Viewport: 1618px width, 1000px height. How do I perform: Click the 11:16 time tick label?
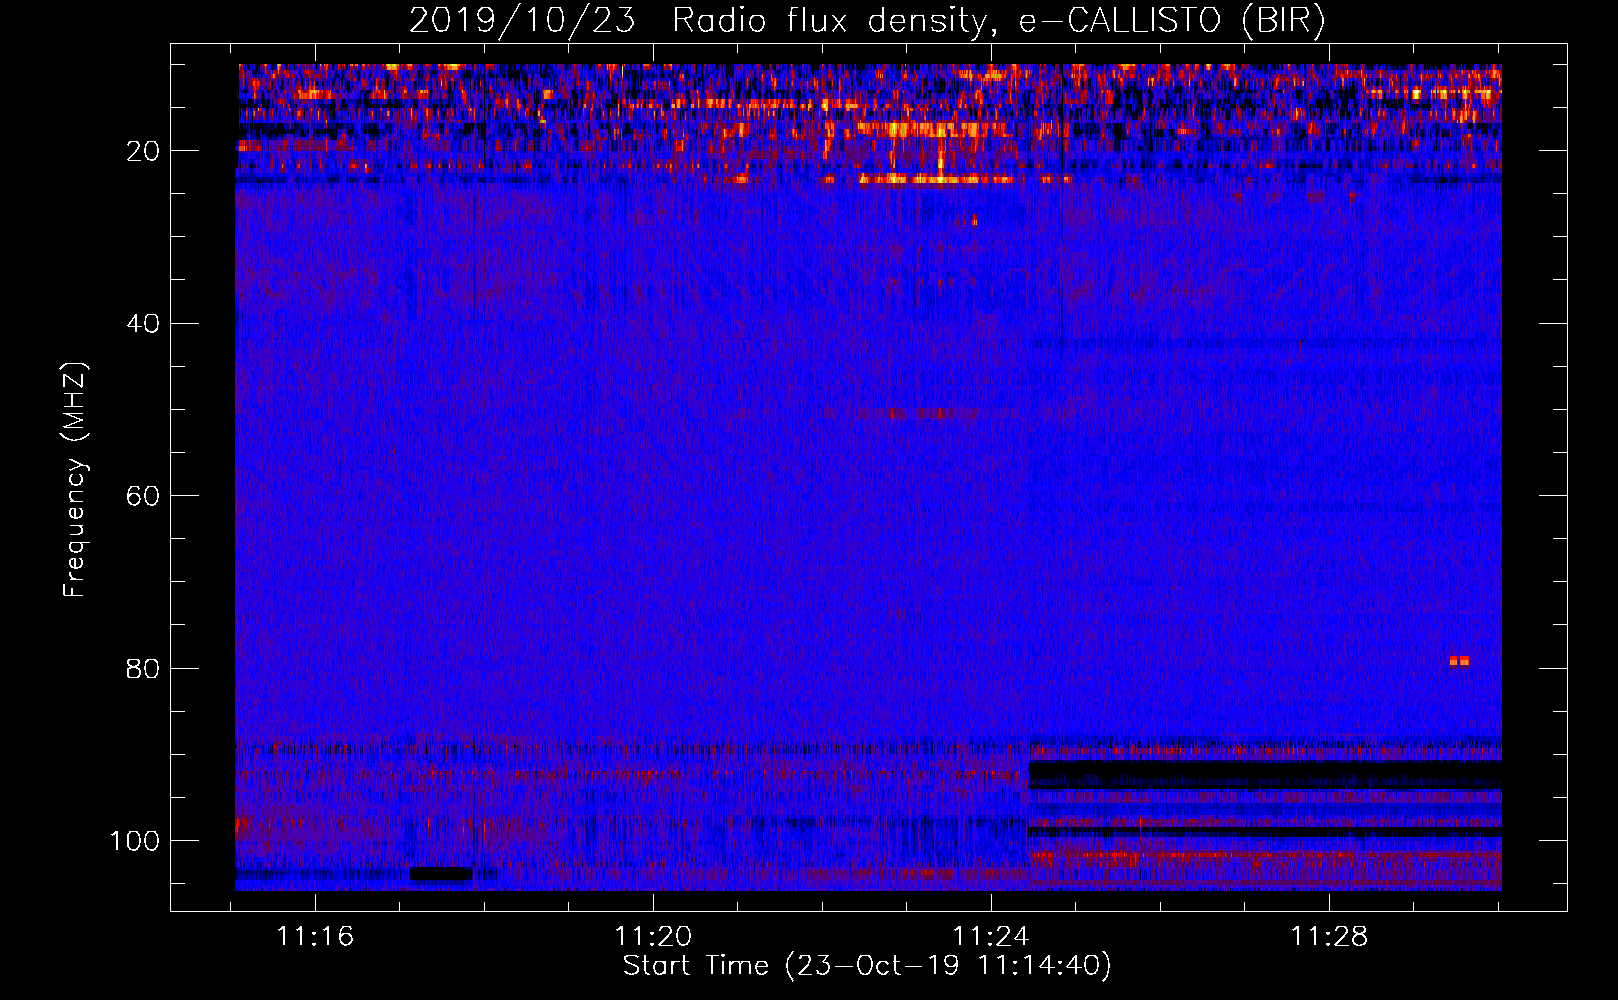315,937
